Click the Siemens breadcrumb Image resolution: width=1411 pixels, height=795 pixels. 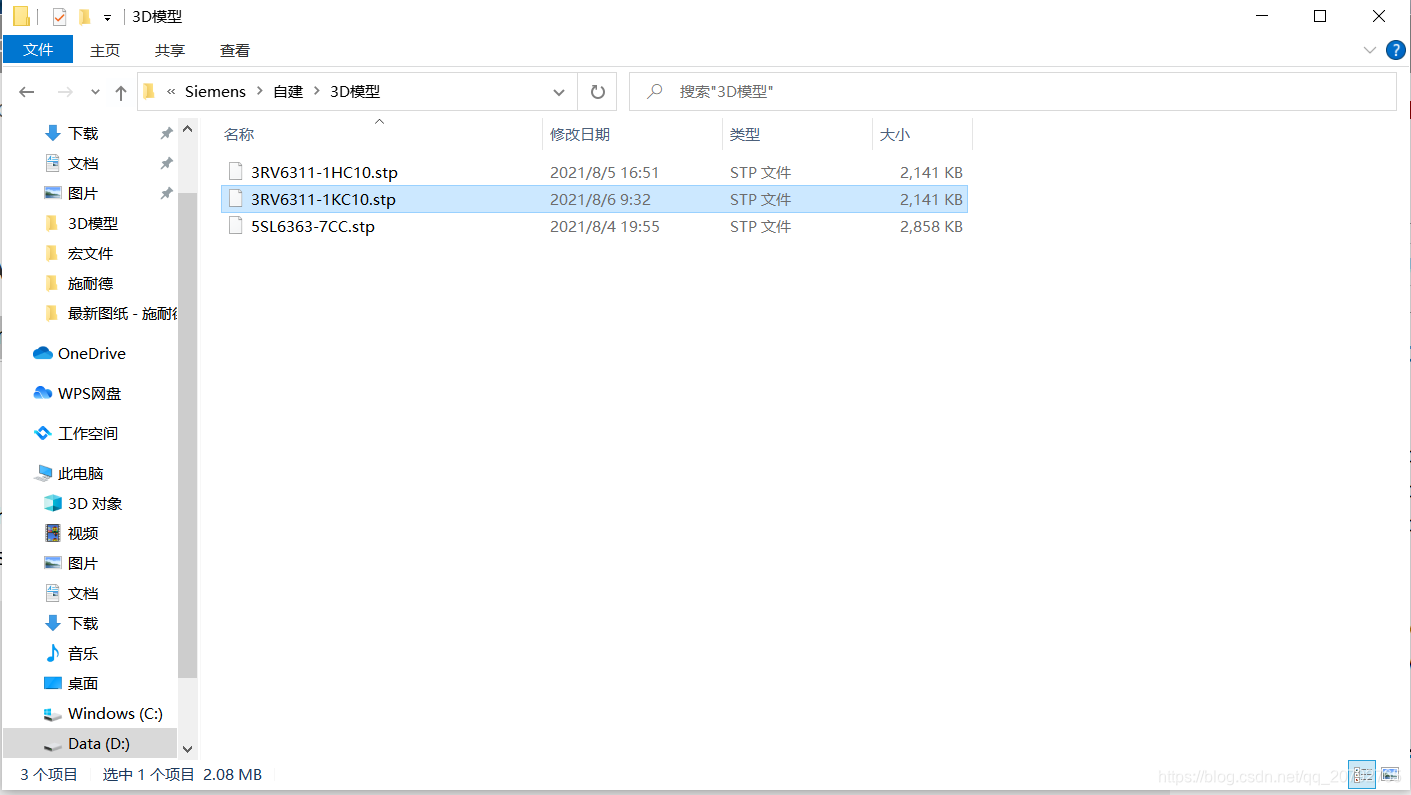coord(215,91)
